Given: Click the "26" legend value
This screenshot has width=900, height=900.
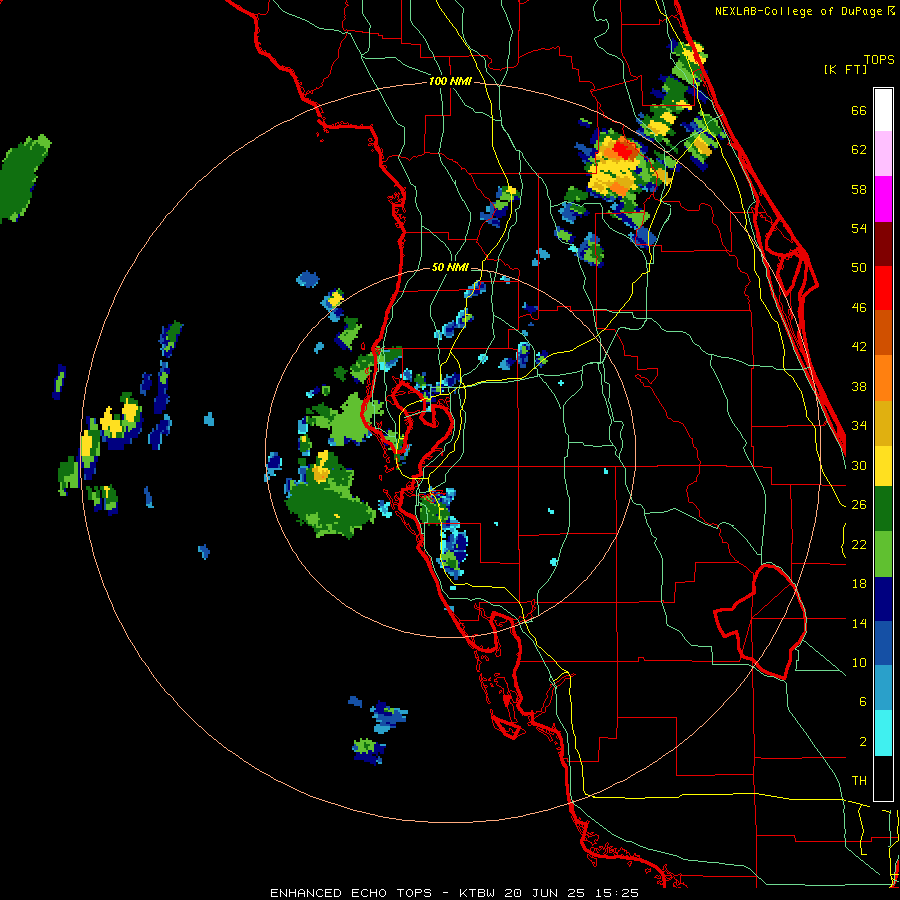Looking at the screenshot, I should point(859,505).
